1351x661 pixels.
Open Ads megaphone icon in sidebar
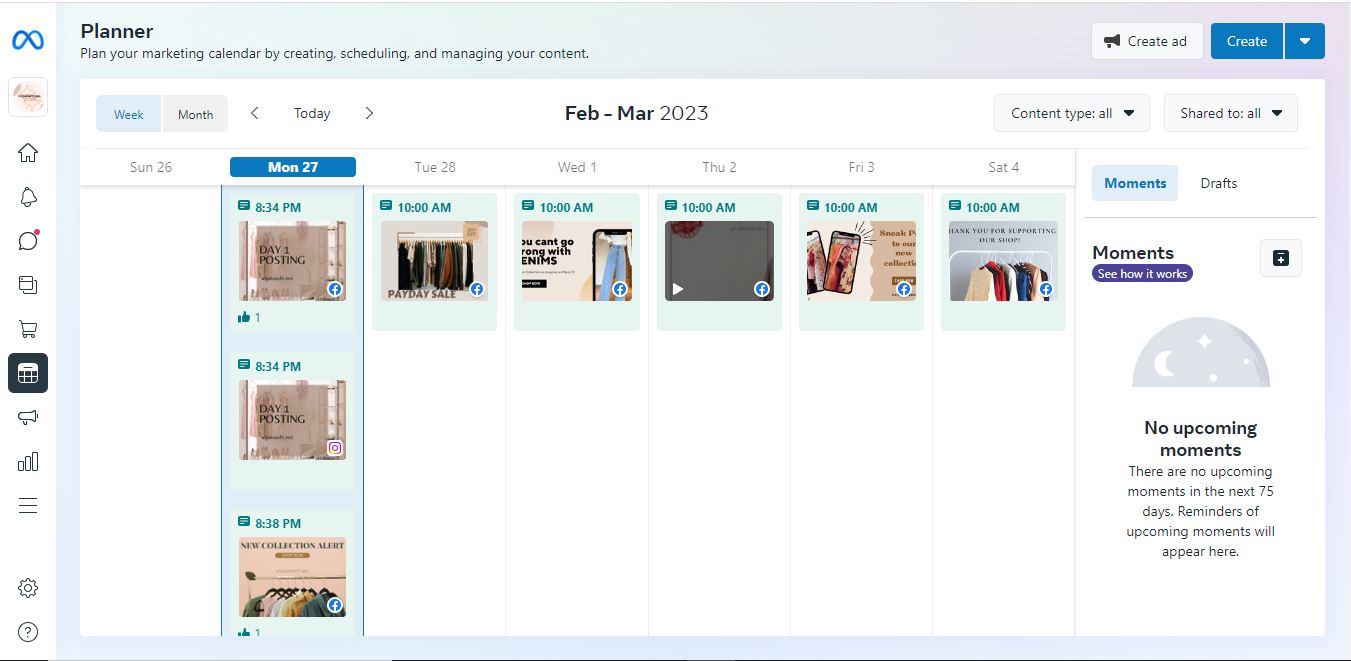[x=28, y=417]
